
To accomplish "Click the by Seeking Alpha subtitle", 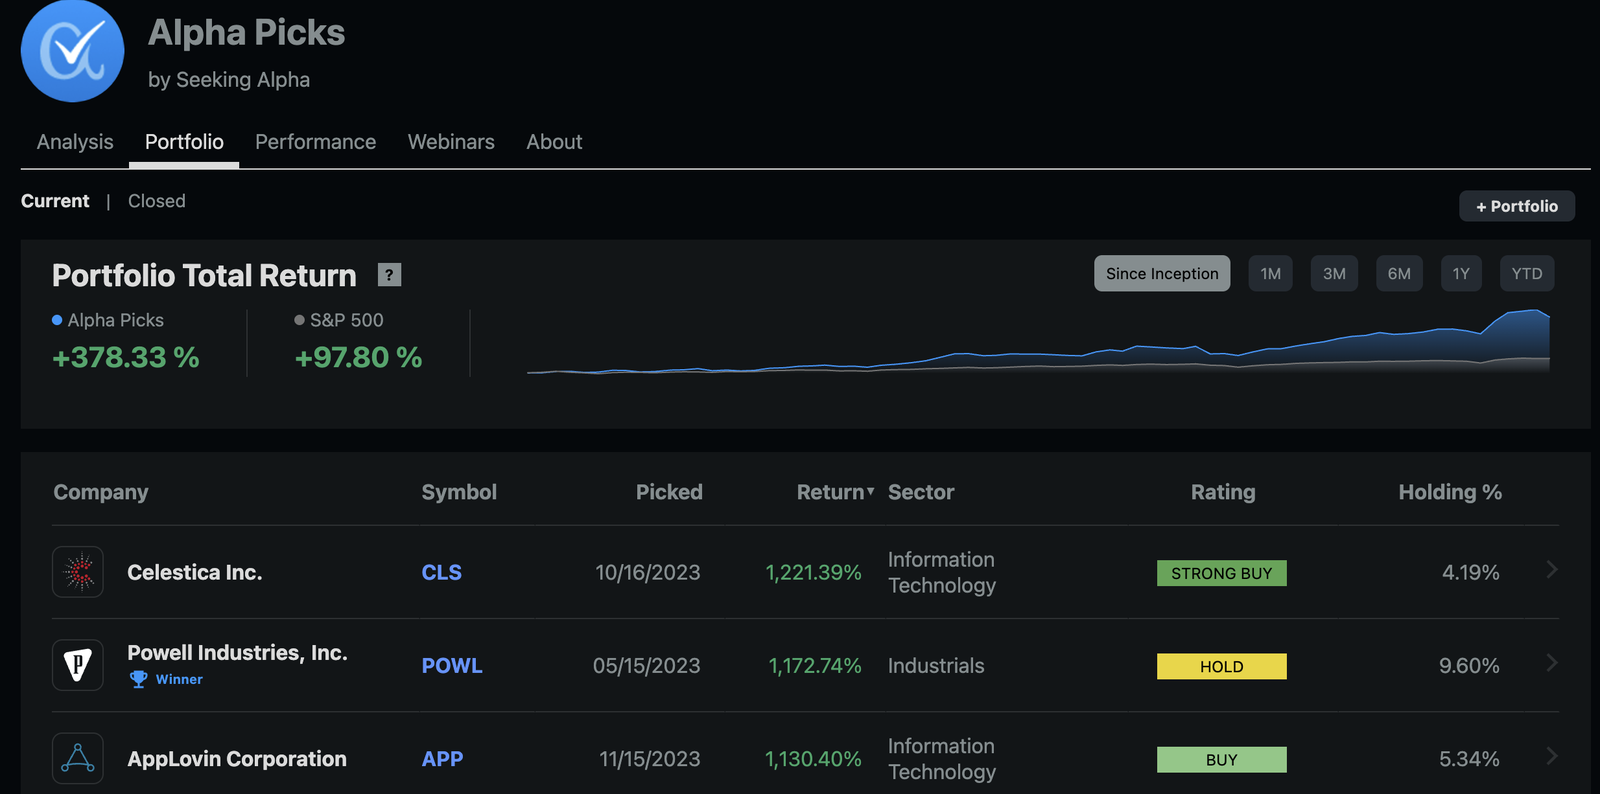I will coord(229,79).
